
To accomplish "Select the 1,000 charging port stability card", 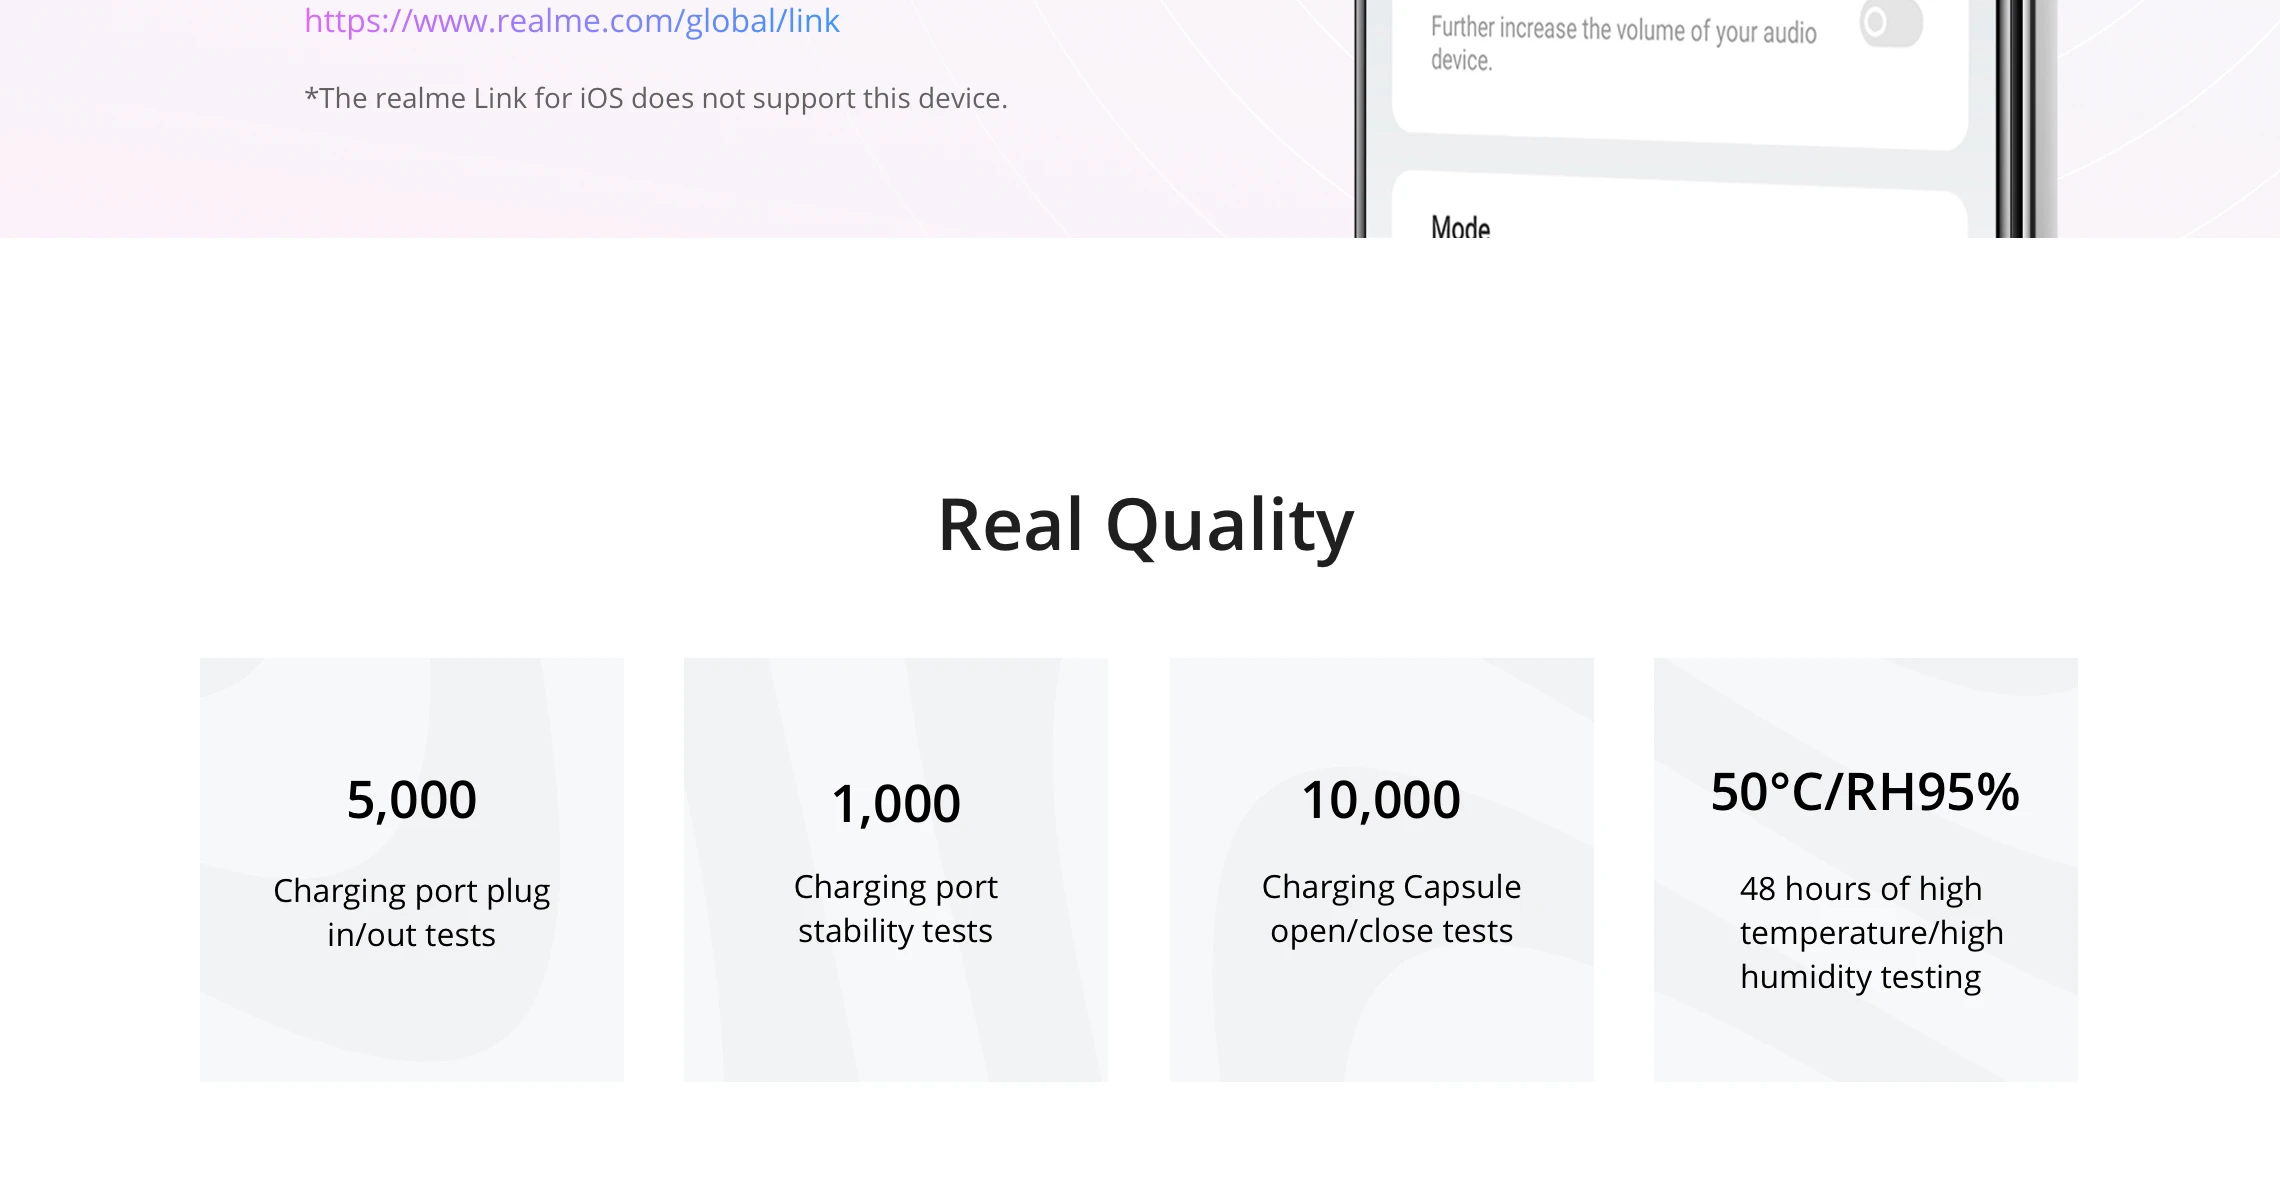I will tap(896, 869).
